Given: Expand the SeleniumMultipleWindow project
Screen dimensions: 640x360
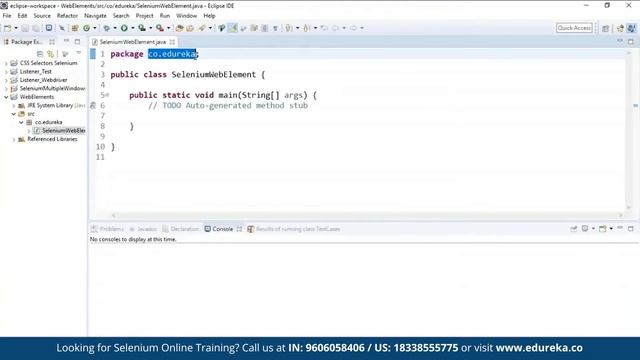Looking at the screenshot, I should [6, 89].
